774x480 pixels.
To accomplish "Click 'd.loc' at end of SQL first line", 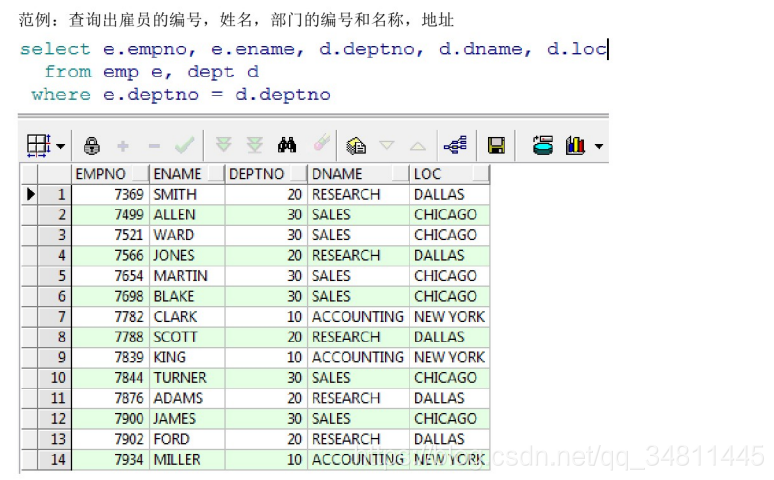I will click(x=577, y=49).
